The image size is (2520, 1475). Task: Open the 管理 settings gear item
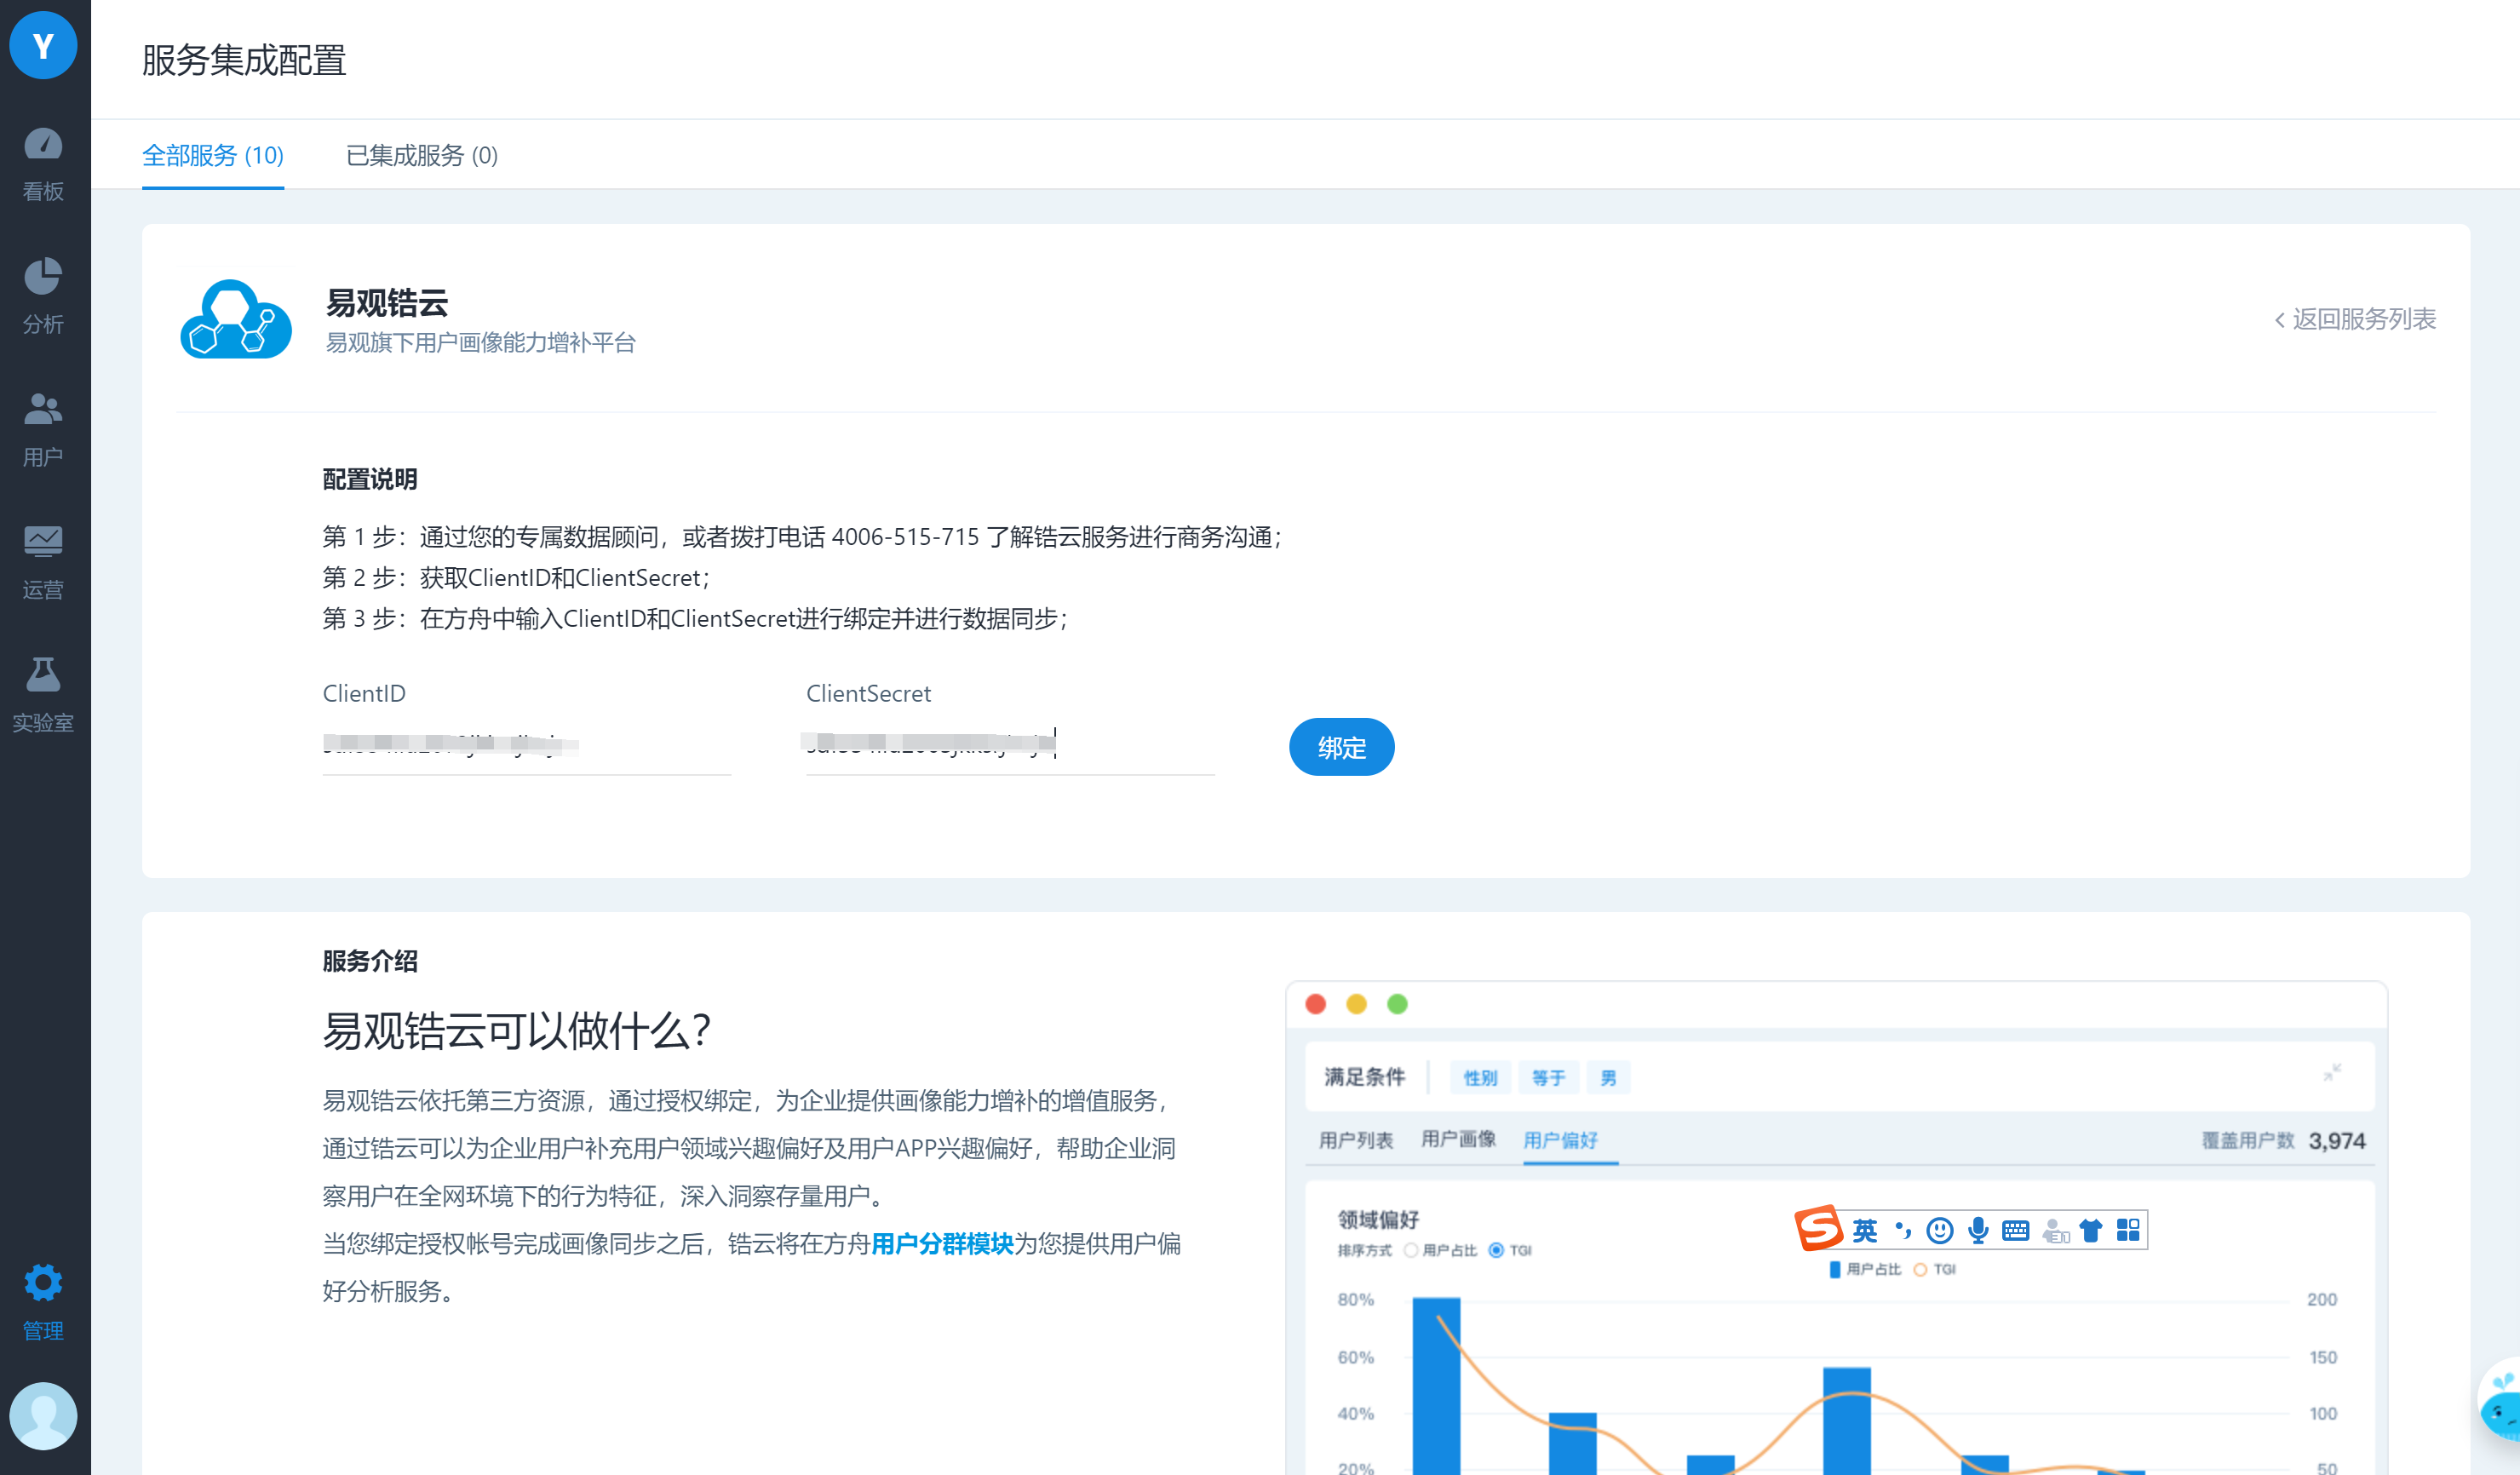pos(43,1303)
